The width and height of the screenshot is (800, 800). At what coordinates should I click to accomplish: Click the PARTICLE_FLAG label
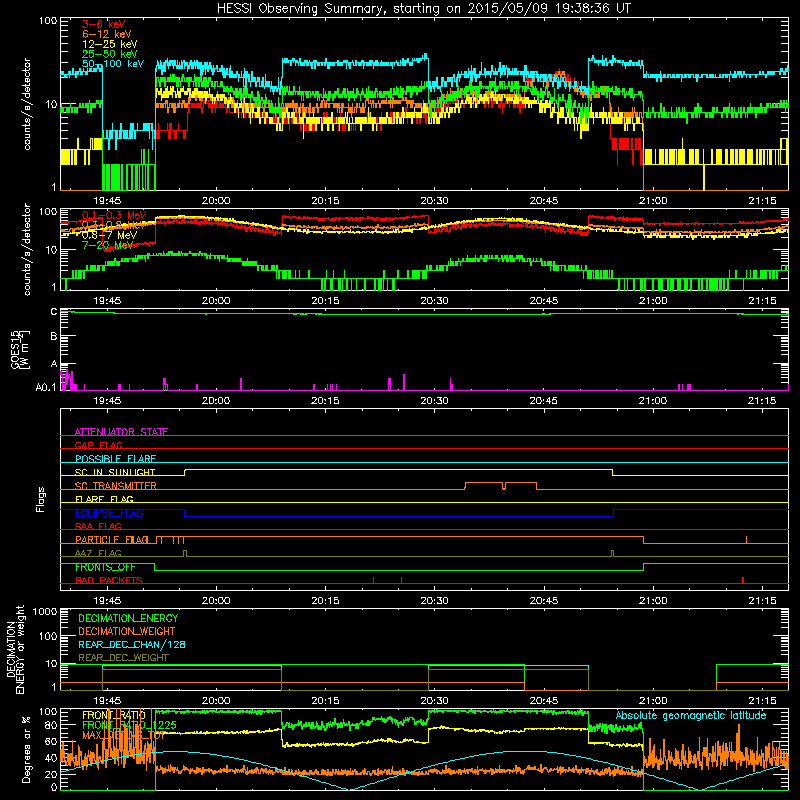[x=112, y=539]
